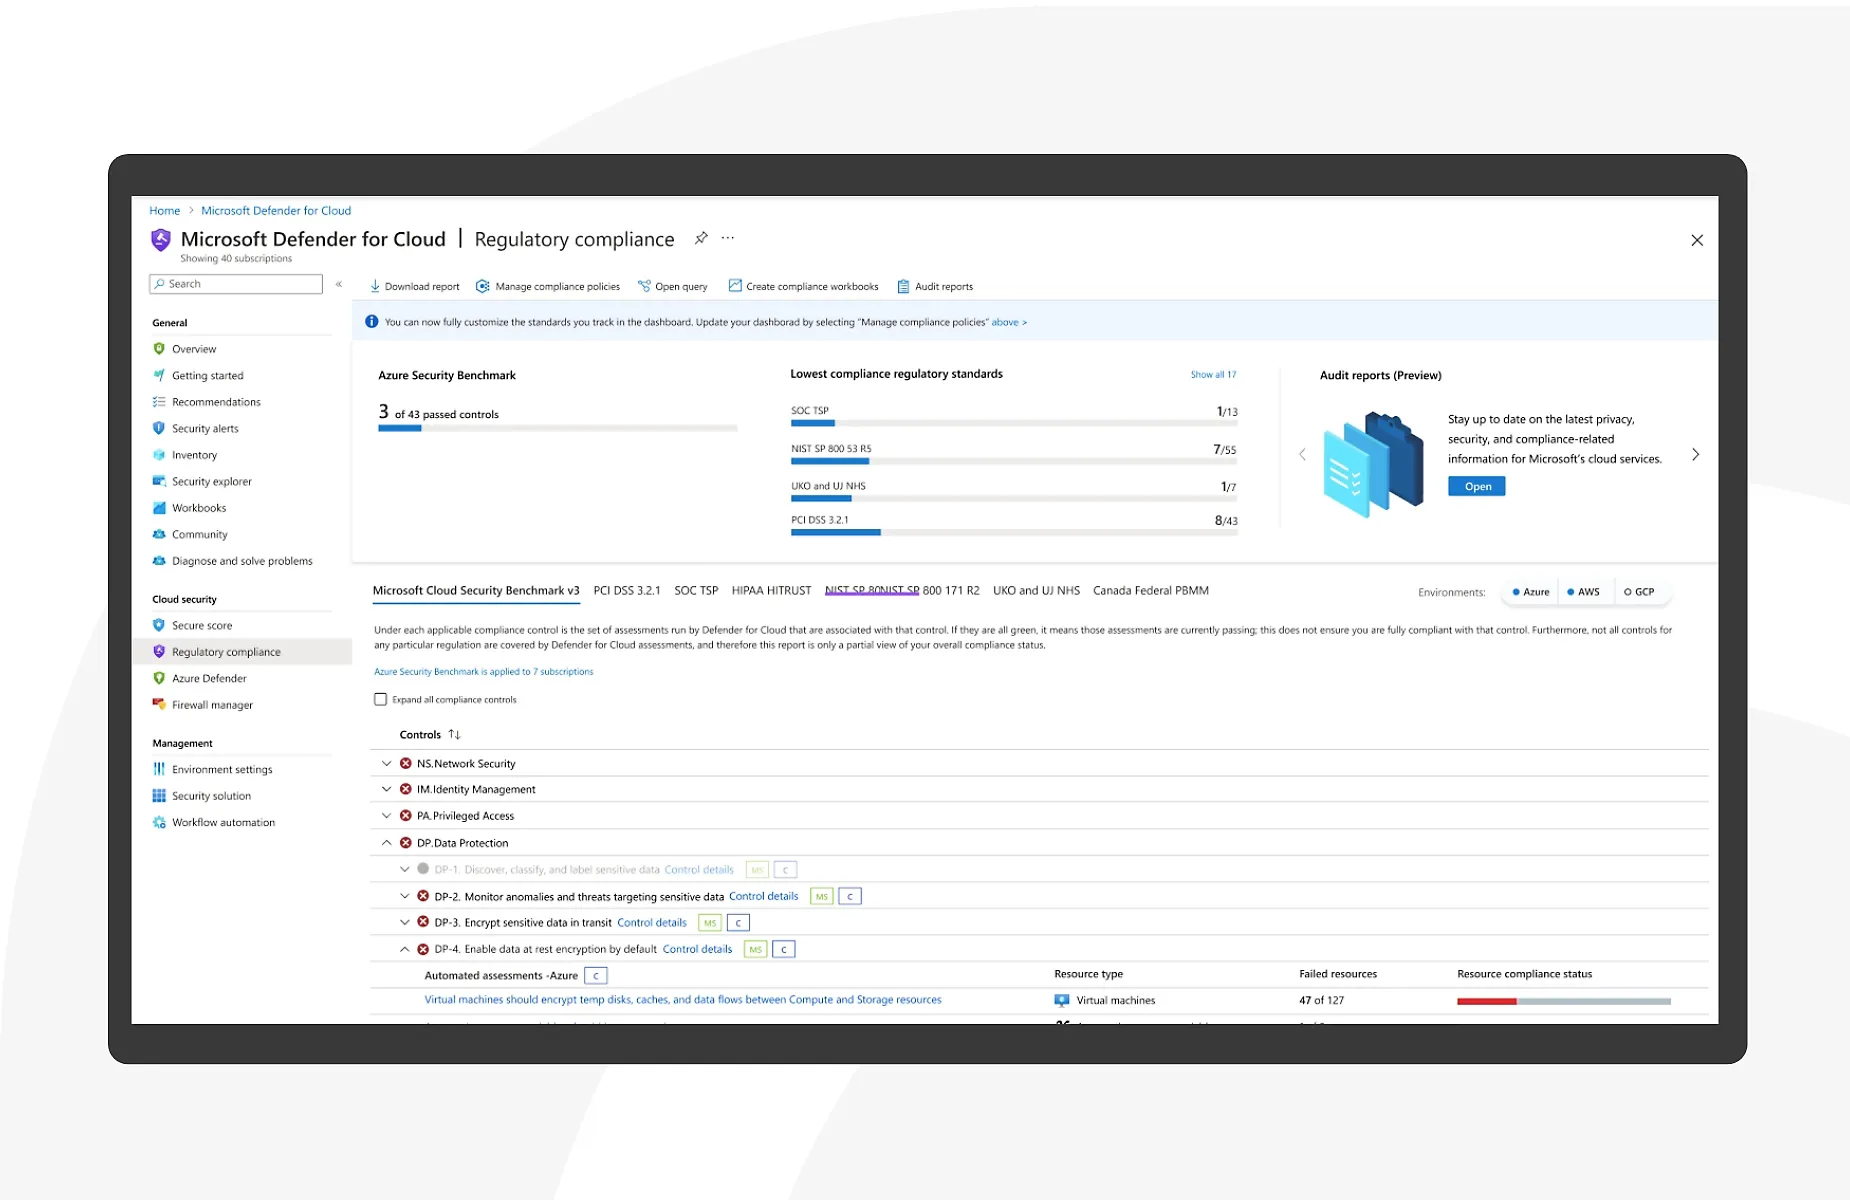The image size is (1850, 1200).
Task: Click the Audit reports clipboard icon
Action: (903, 286)
